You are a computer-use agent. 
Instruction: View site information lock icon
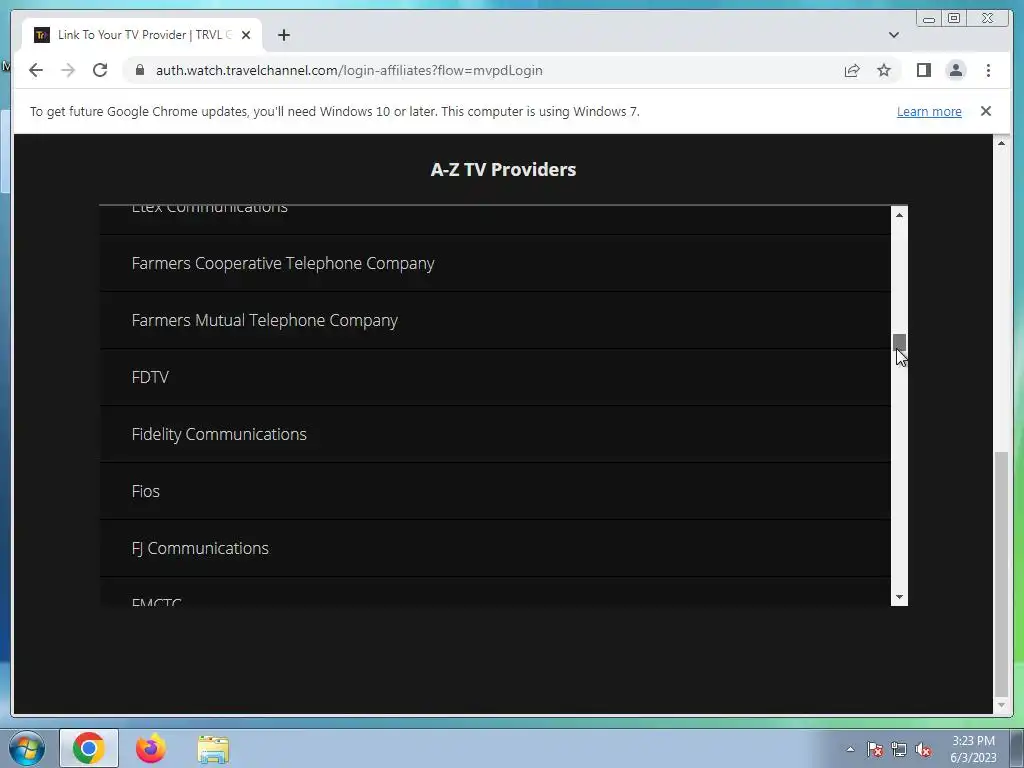tap(139, 70)
